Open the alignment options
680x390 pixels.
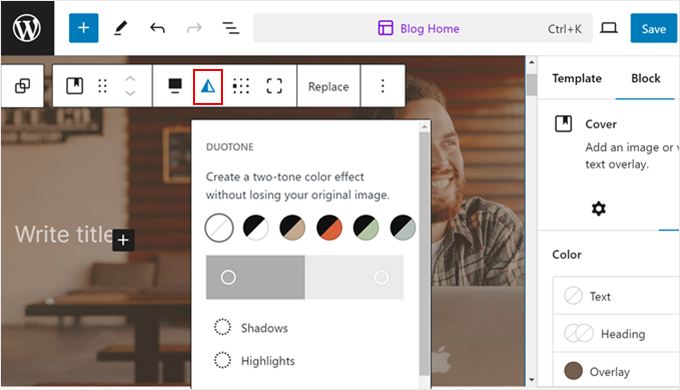(x=175, y=86)
